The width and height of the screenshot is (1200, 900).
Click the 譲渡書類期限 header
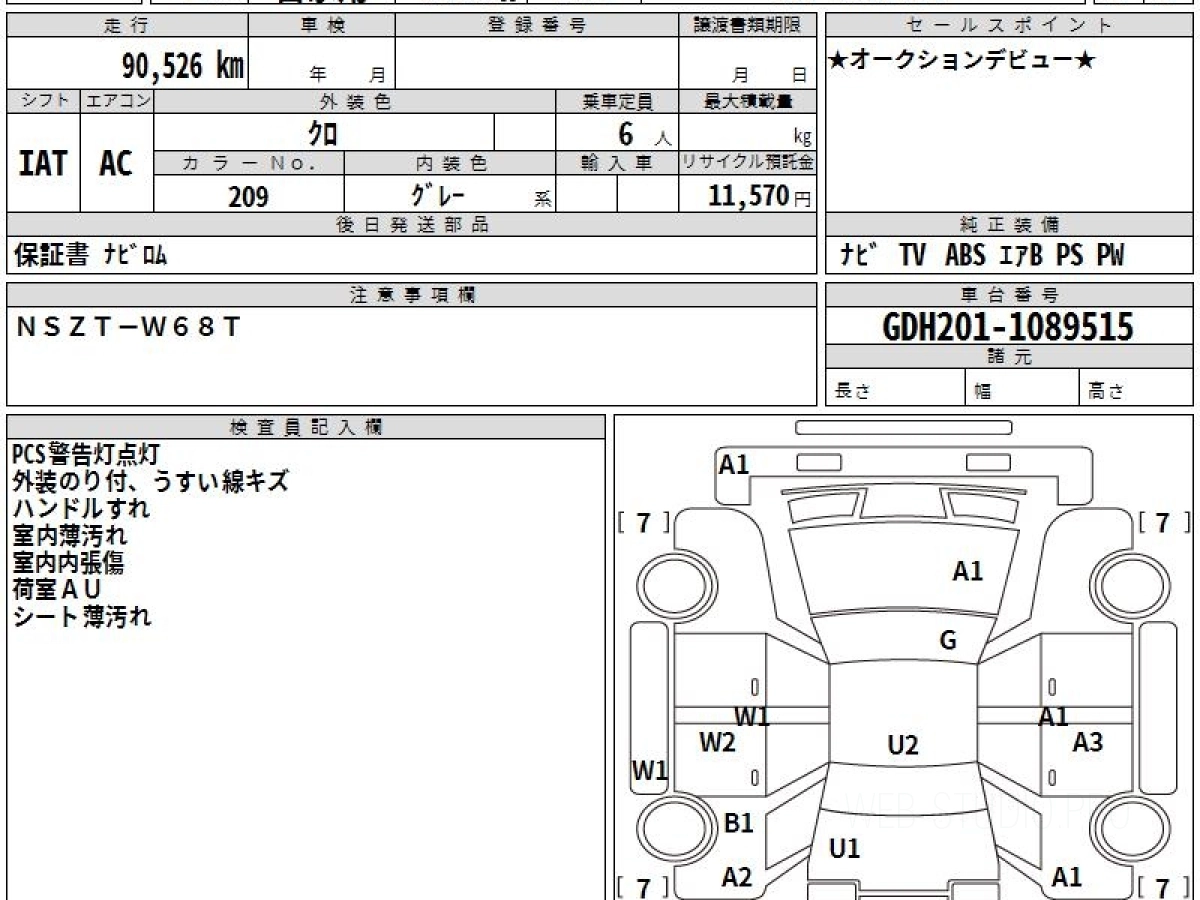(x=748, y=26)
